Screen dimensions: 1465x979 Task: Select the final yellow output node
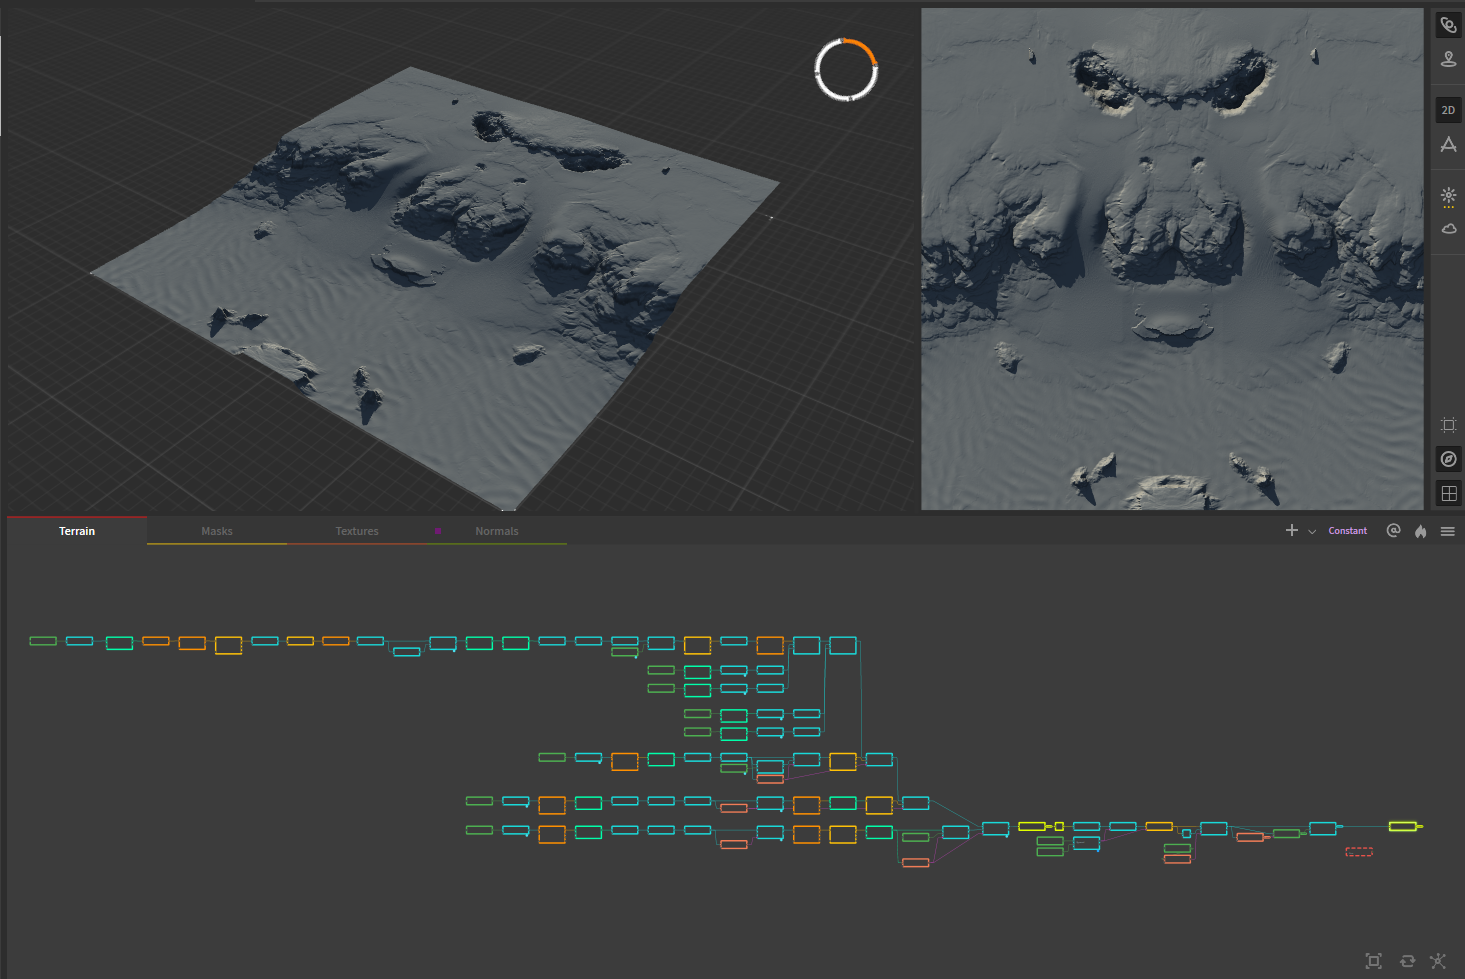[1403, 826]
